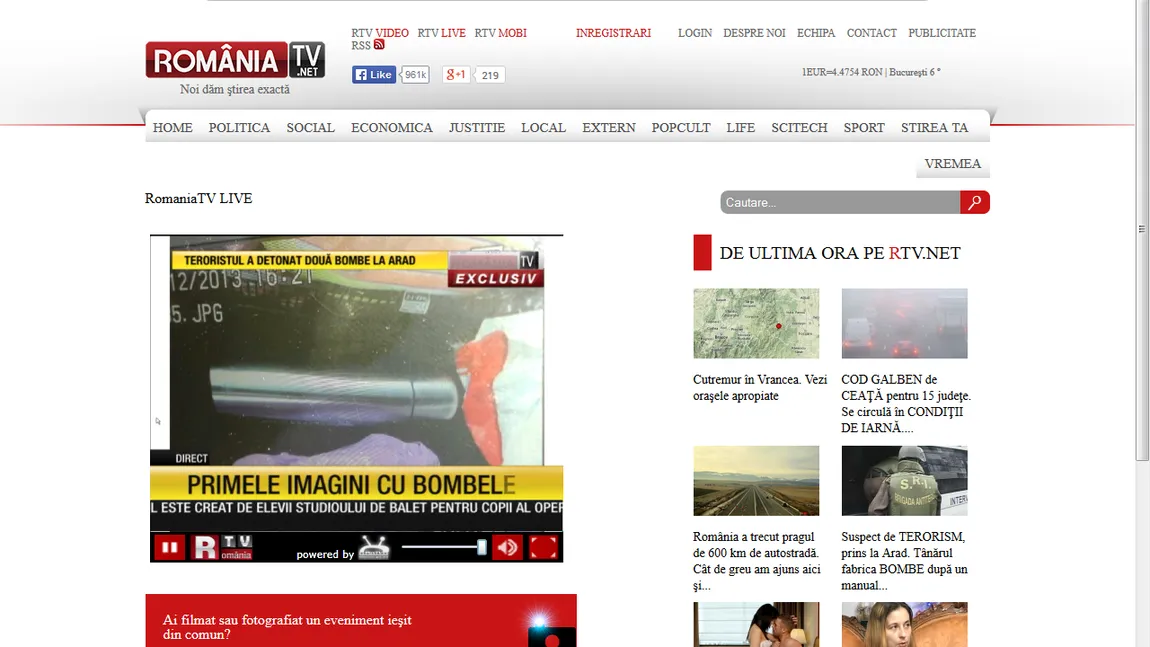
Task: Open the POPCULT section
Action: click(x=681, y=128)
